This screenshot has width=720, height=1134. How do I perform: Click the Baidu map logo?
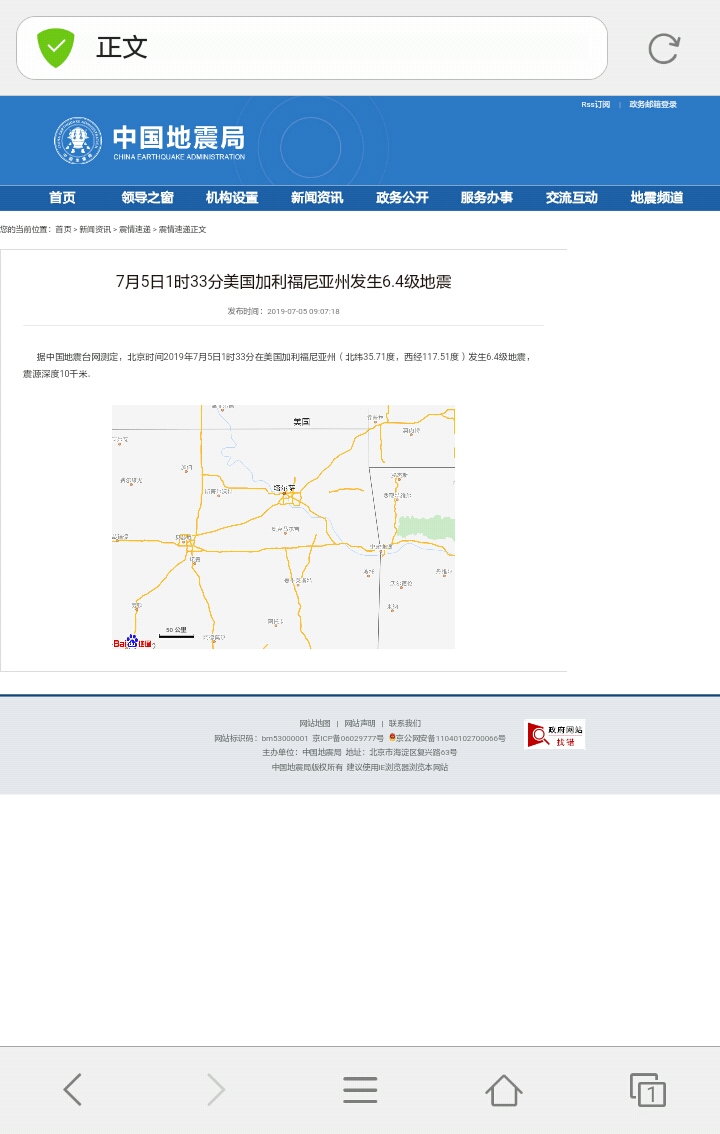point(132,642)
